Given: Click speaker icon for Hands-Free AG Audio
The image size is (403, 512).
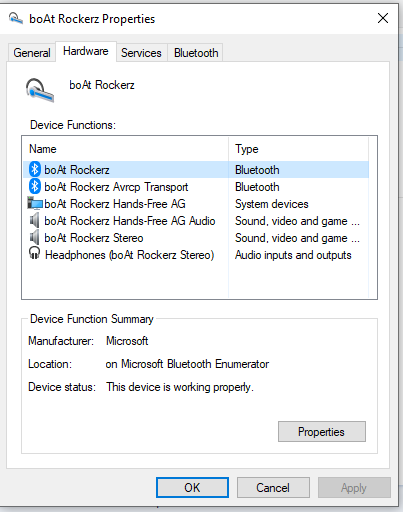Looking at the screenshot, I should (34, 220).
